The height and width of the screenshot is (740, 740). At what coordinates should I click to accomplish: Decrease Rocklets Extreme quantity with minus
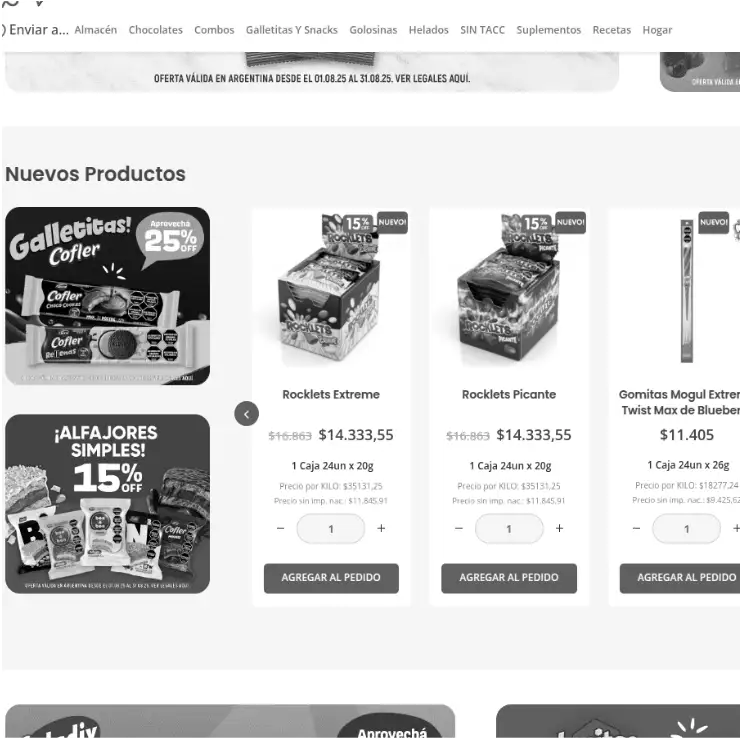280,529
